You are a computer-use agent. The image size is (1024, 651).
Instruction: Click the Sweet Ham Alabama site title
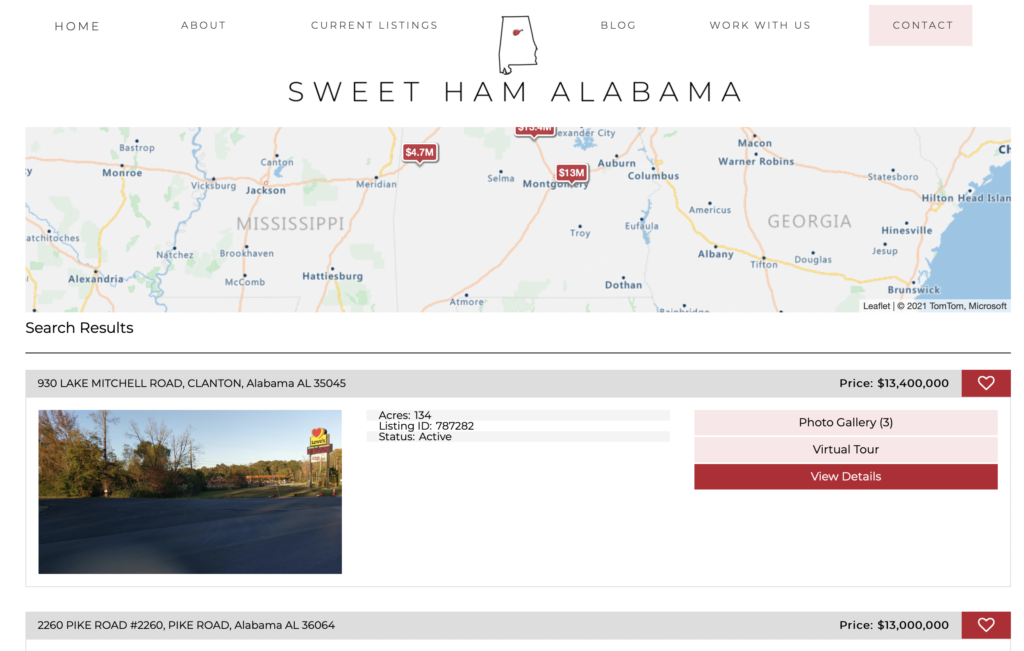pyautogui.click(x=517, y=92)
